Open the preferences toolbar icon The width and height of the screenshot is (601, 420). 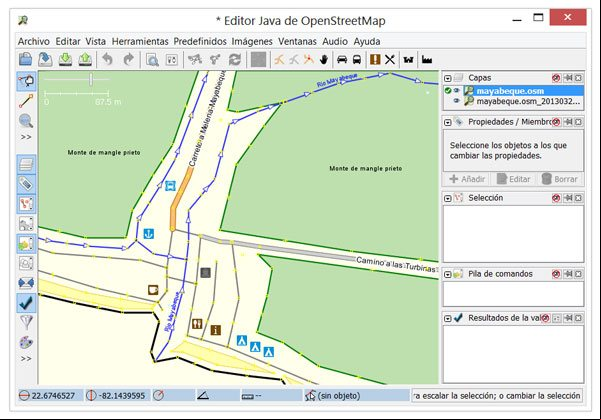coord(172,60)
